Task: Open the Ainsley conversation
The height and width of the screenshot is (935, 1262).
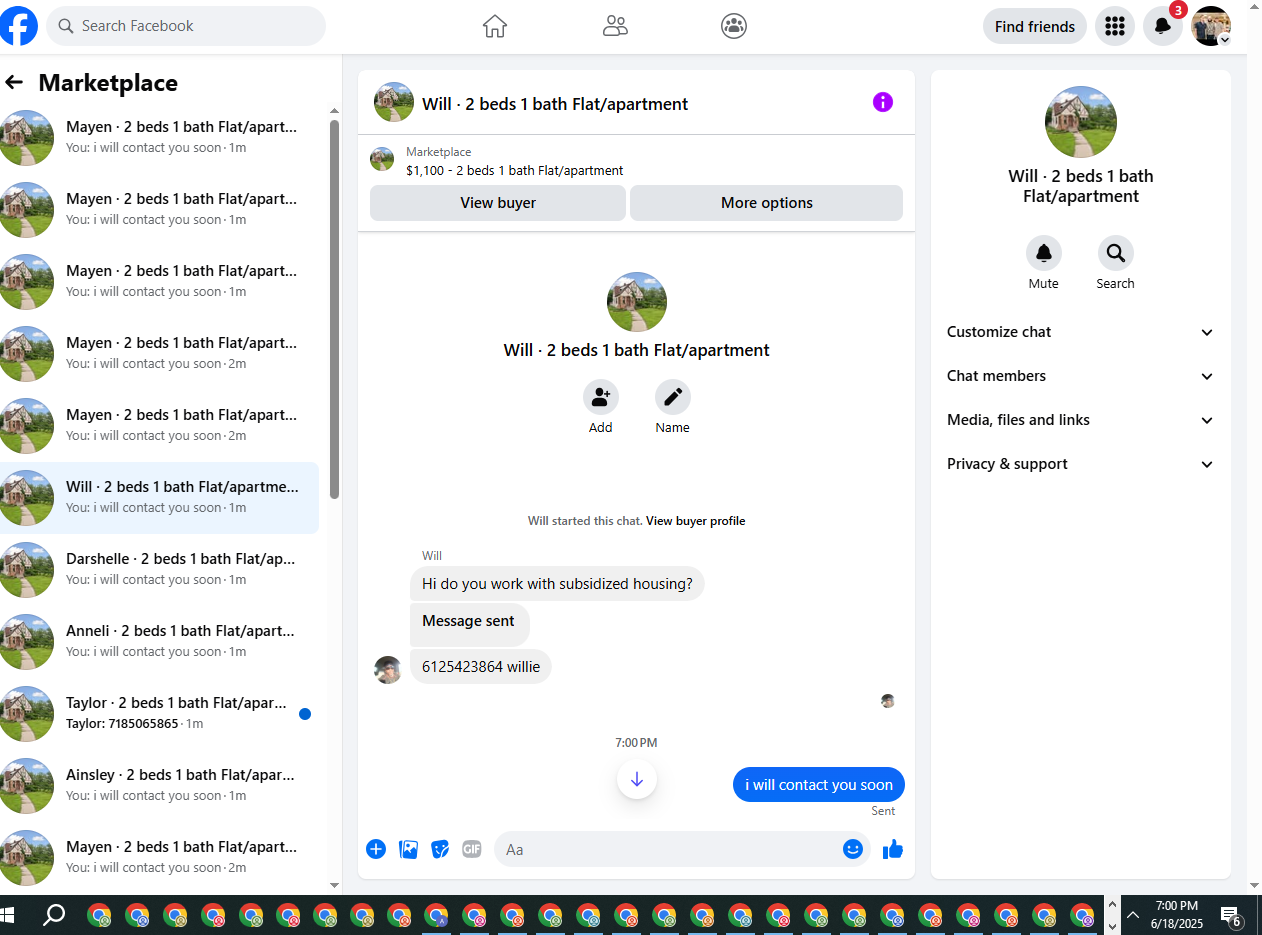Action: pyautogui.click(x=160, y=785)
